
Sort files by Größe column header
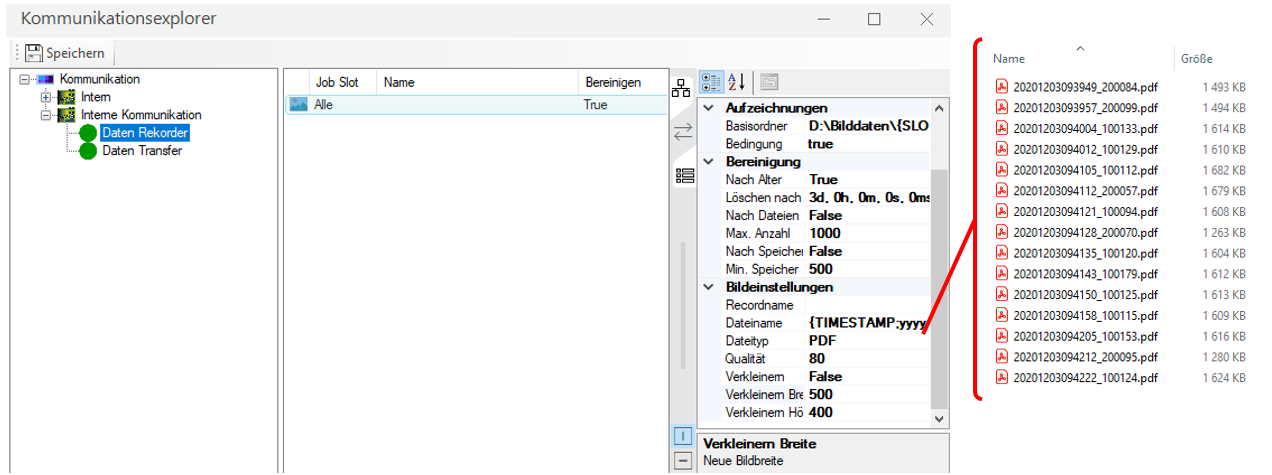click(1196, 59)
